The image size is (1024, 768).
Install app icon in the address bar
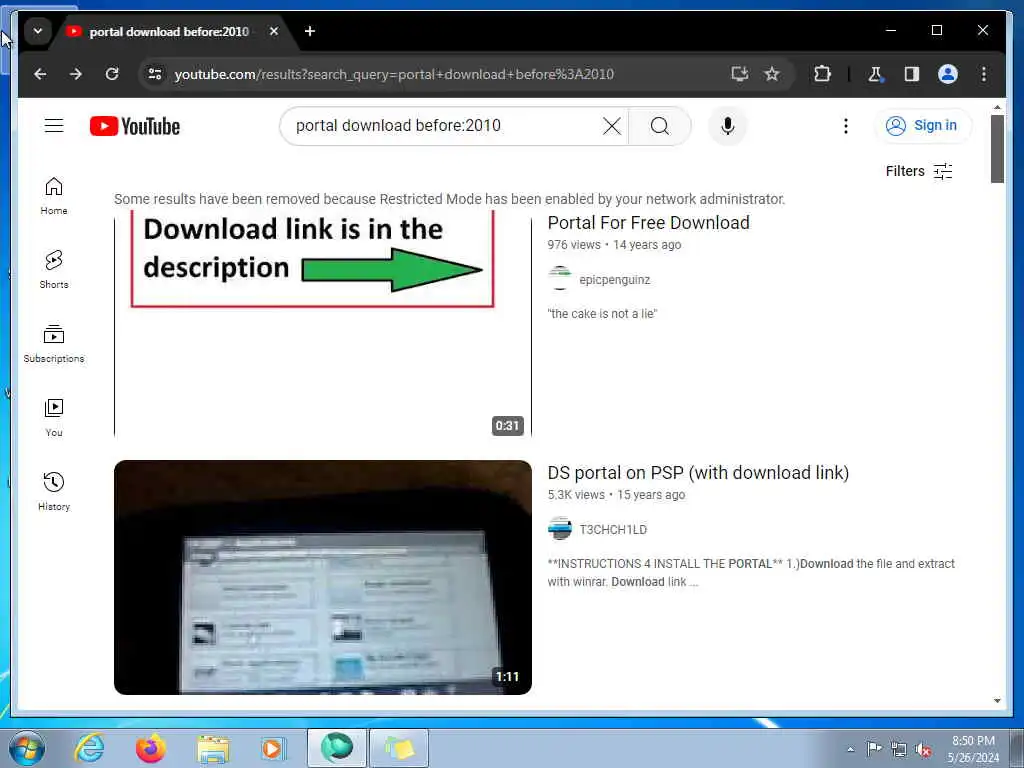point(739,74)
